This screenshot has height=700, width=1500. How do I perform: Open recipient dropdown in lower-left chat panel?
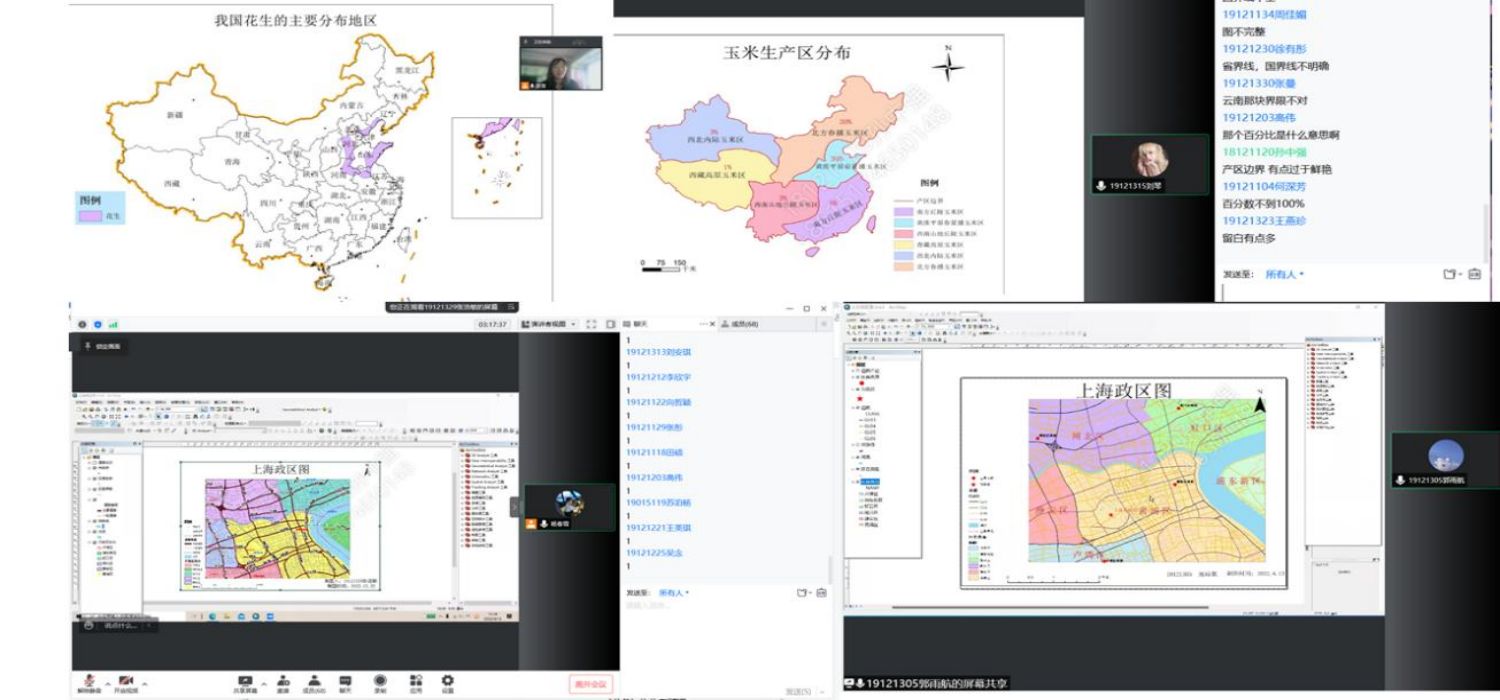673,593
